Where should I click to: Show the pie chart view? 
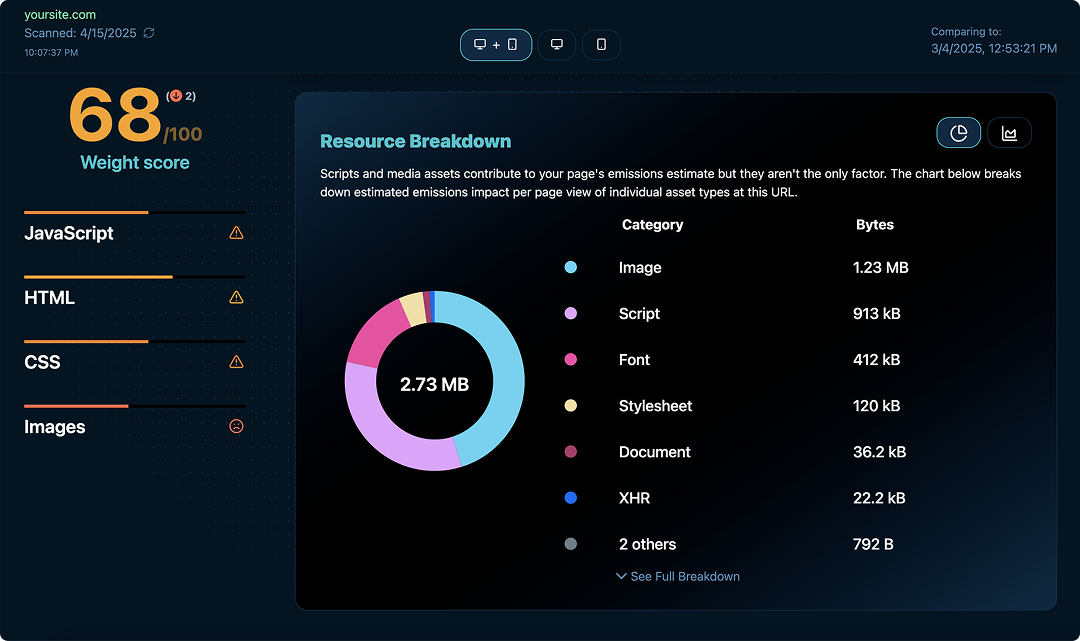coord(958,133)
